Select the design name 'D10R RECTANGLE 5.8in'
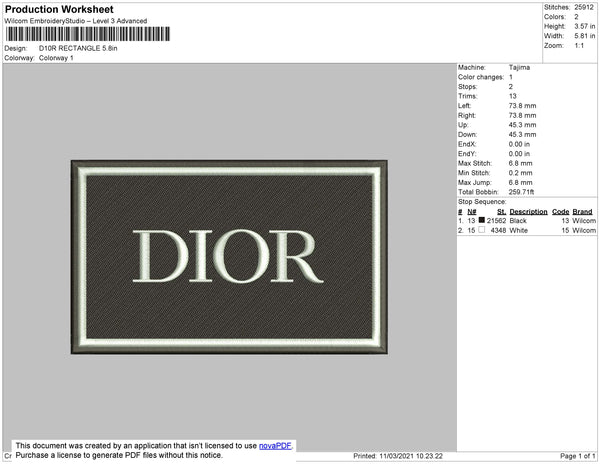The image size is (600, 464). pos(78,48)
